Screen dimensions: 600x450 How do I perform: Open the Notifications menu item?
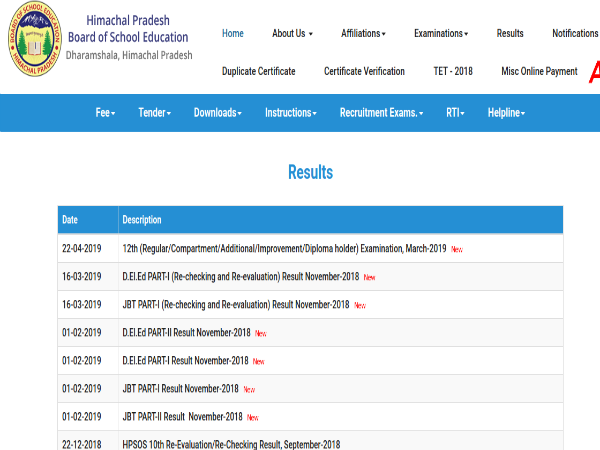[575, 33]
